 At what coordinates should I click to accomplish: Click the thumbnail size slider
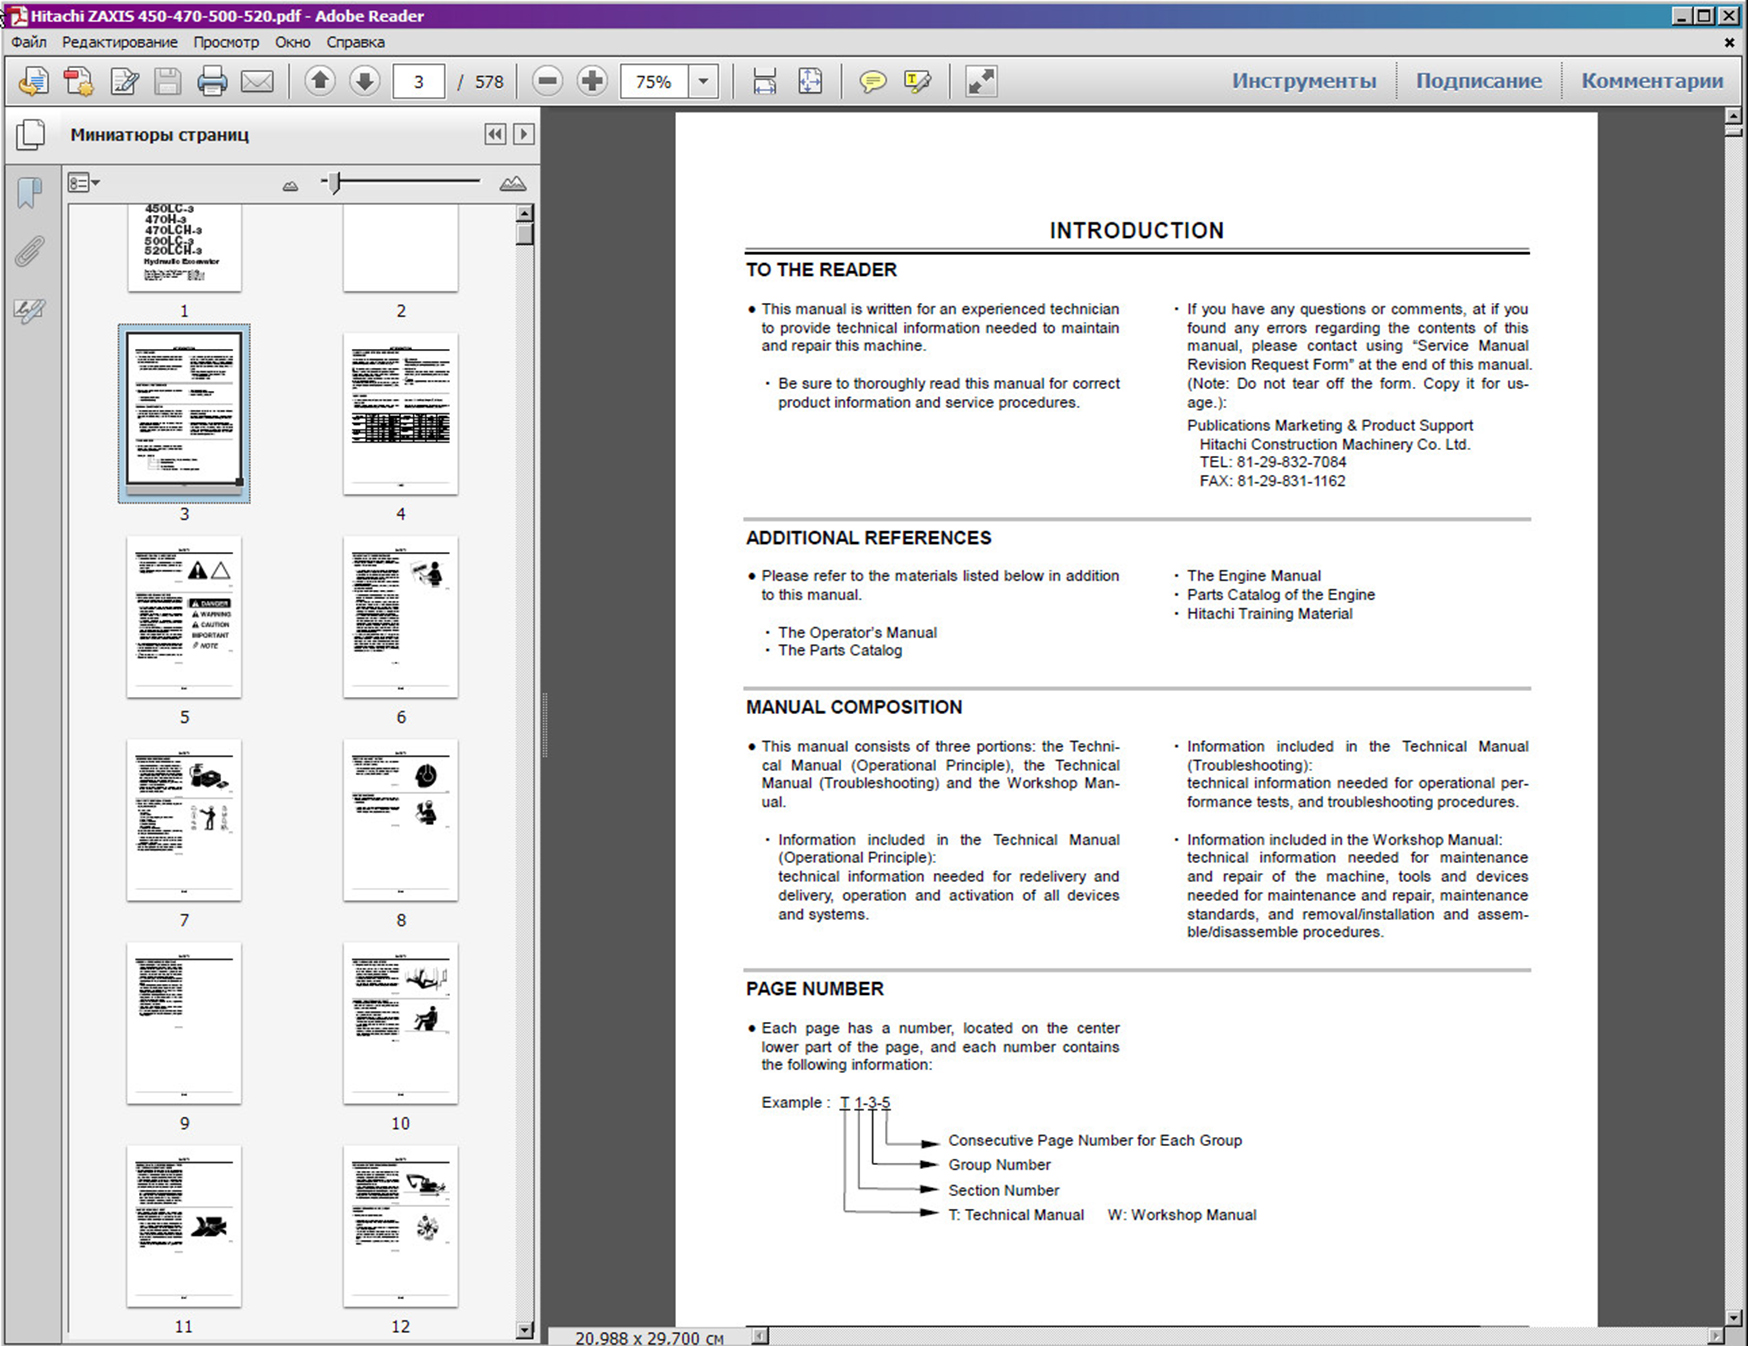[336, 182]
